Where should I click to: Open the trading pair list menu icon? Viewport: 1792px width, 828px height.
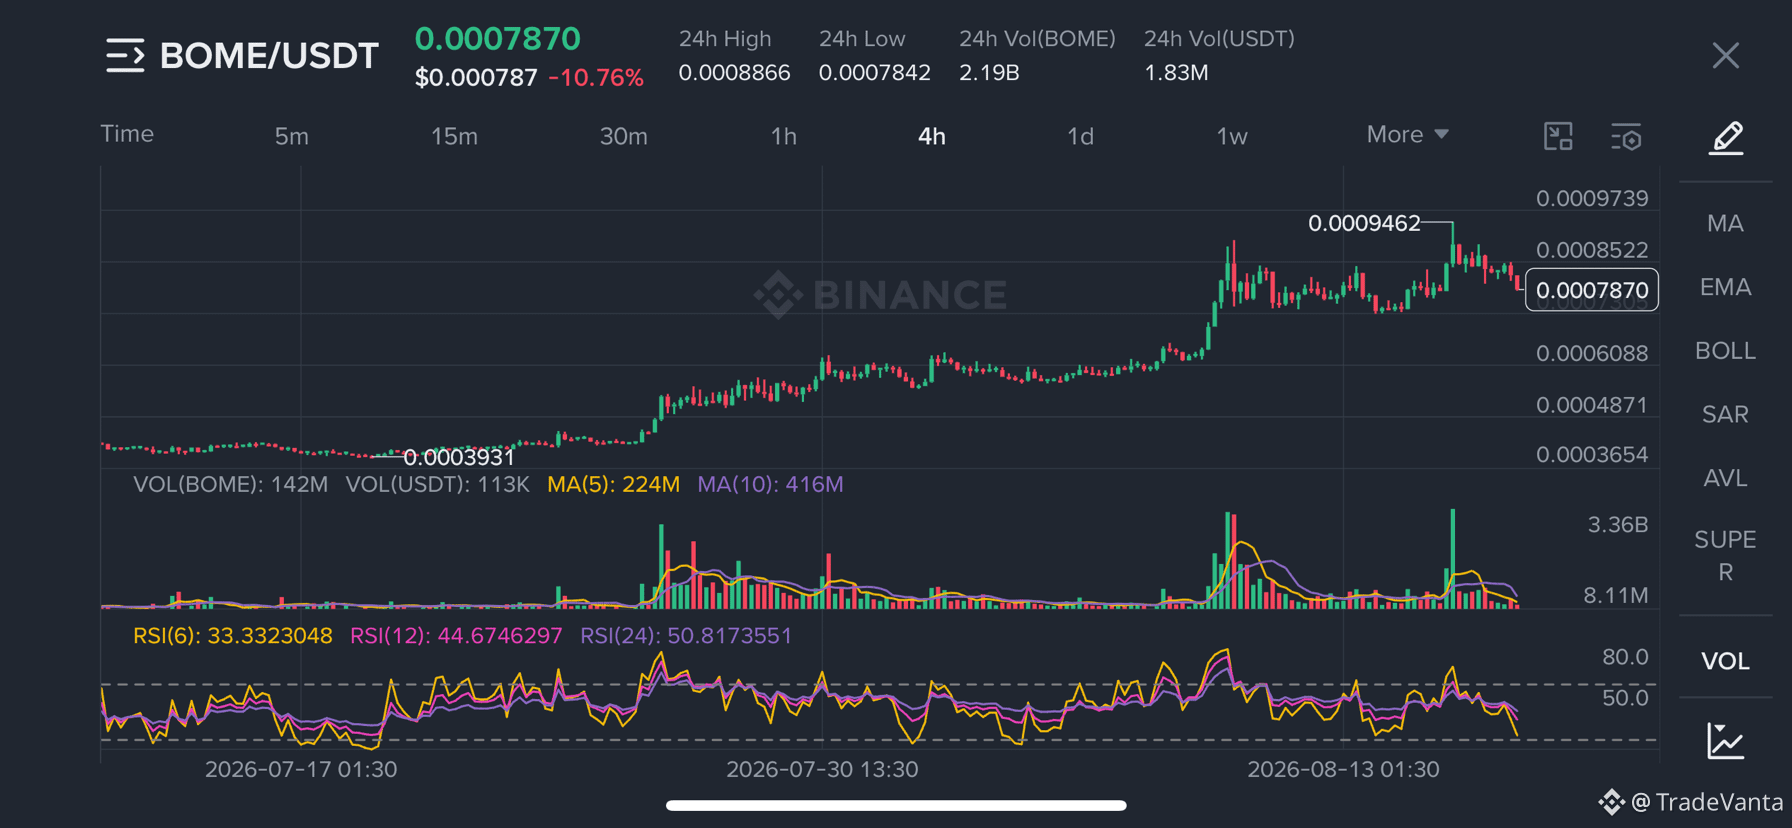point(125,56)
